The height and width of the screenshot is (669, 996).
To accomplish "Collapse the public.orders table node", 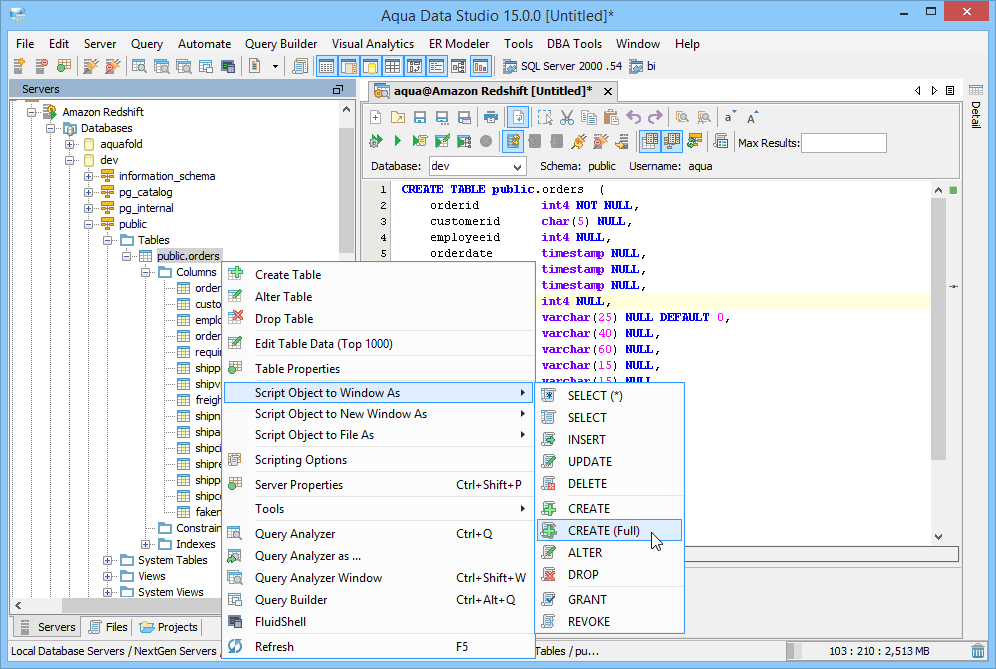I will click(x=126, y=256).
